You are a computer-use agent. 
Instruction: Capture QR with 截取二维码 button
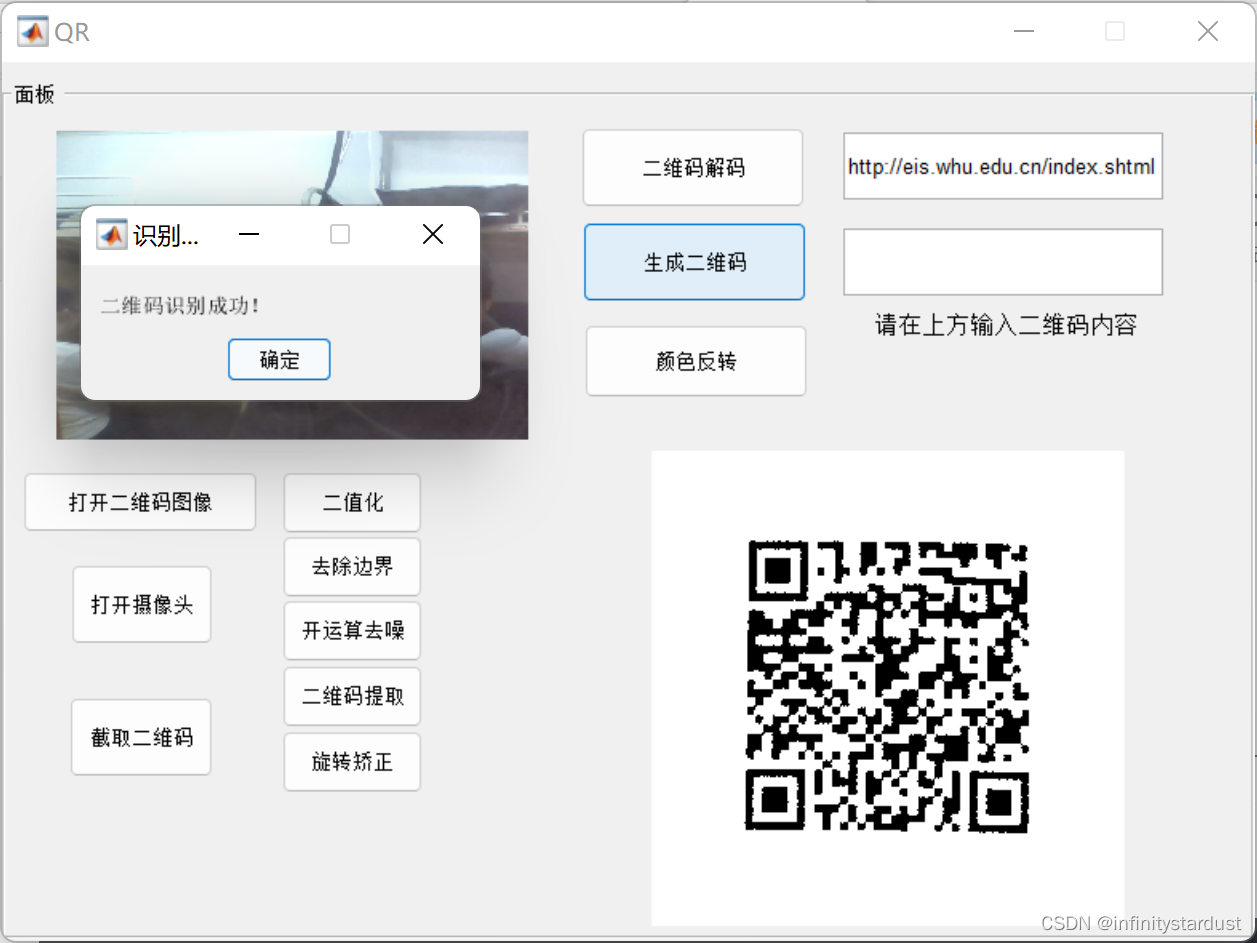point(140,737)
